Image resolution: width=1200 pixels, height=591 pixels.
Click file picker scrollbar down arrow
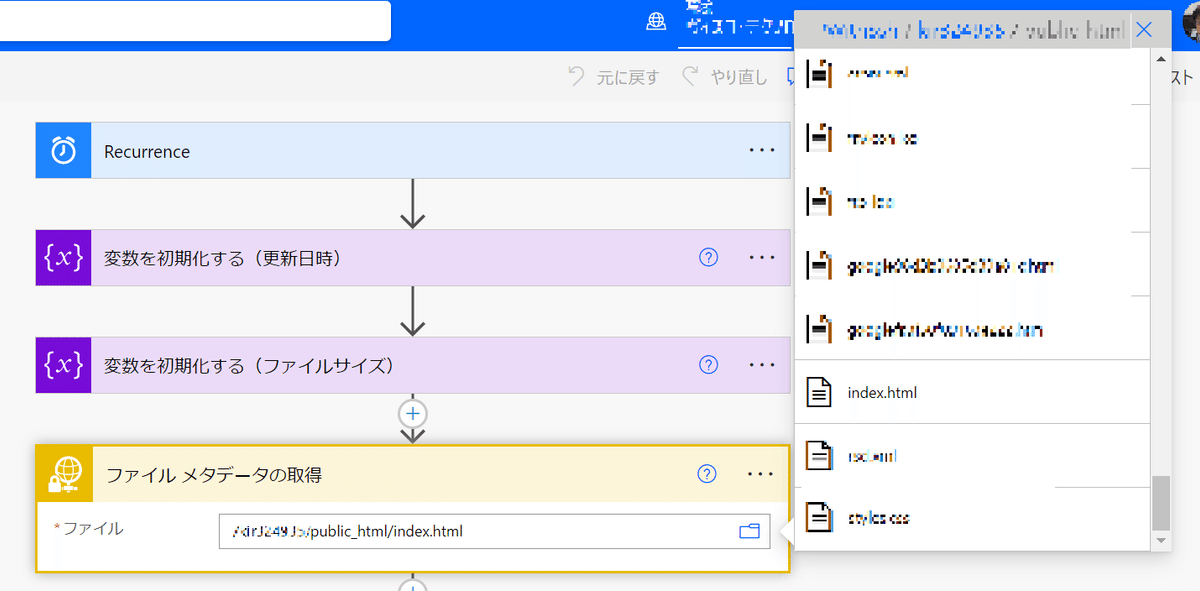[1160, 541]
